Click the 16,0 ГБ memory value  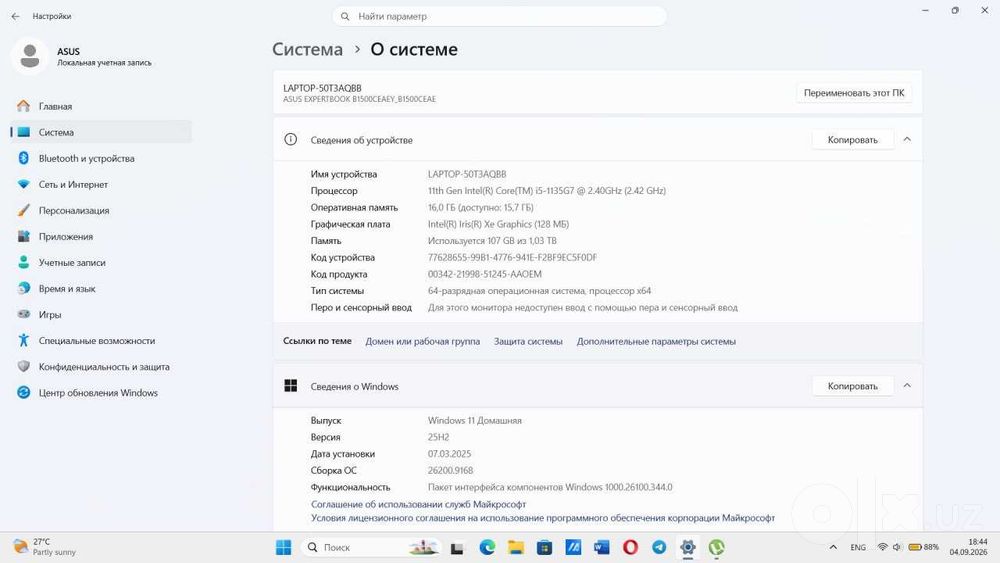click(480, 207)
